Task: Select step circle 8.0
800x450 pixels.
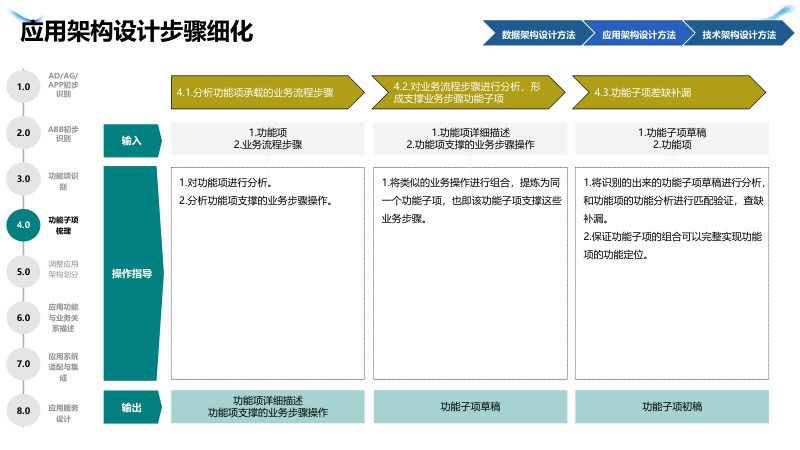Action: [23, 410]
